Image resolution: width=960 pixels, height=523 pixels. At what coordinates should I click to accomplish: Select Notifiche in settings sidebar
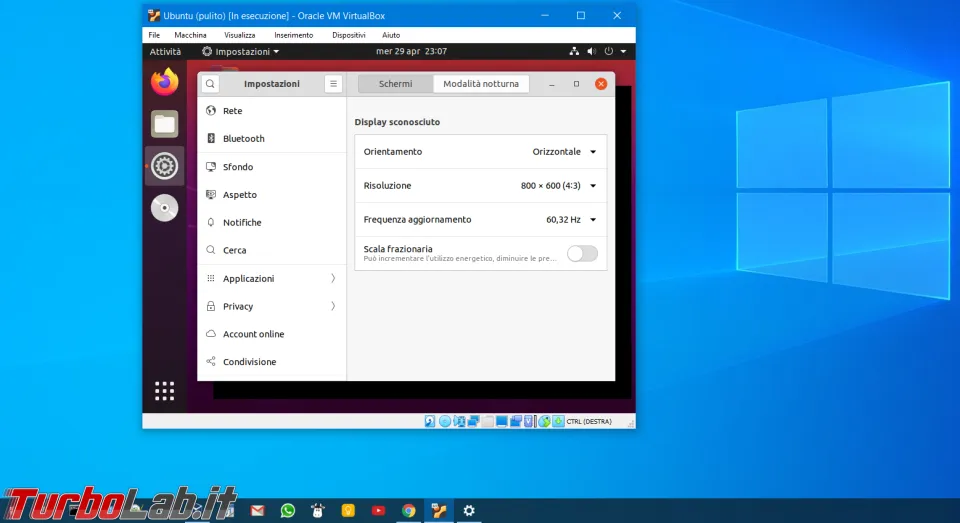272,222
